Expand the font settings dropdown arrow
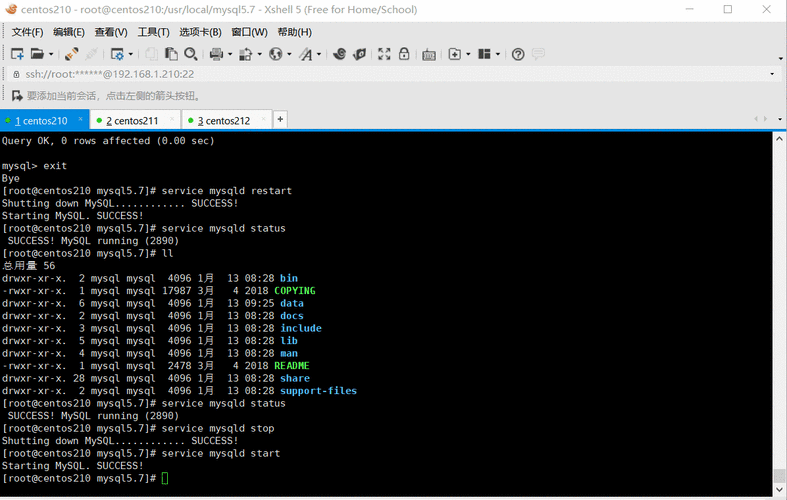The image size is (787, 500). [x=319, y=55]
